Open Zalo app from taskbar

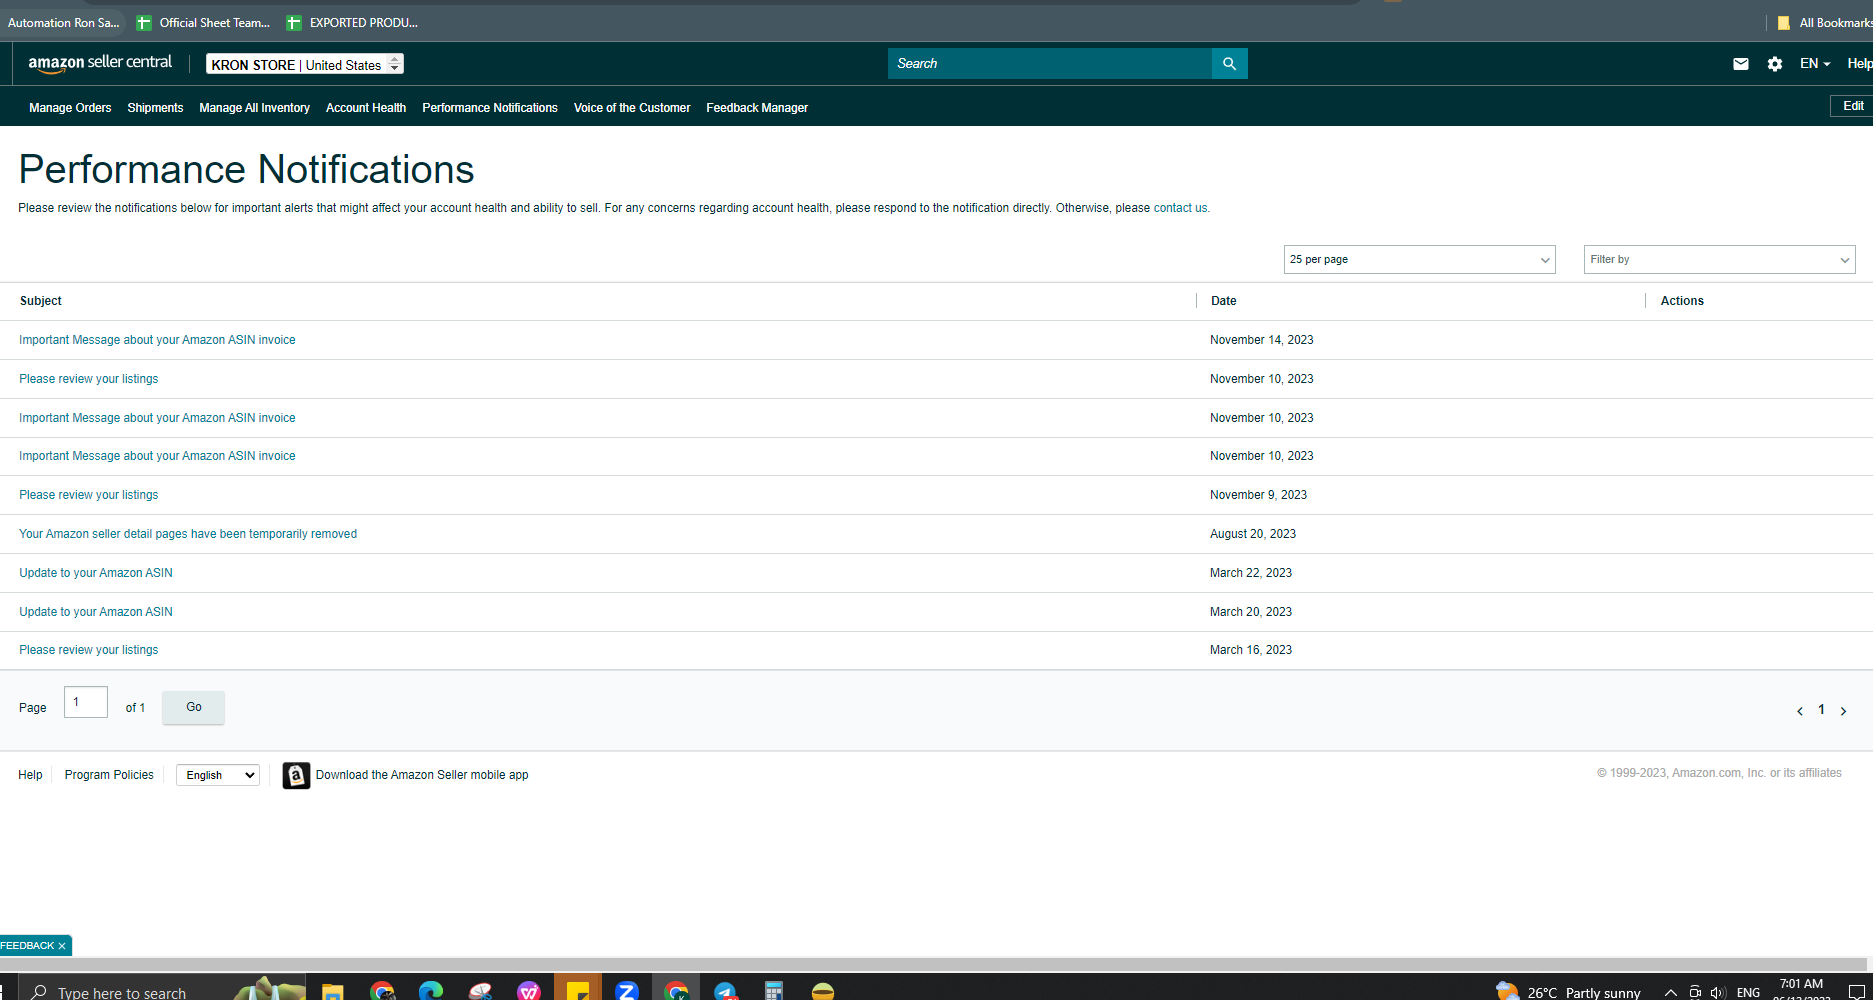click(627, 991)
